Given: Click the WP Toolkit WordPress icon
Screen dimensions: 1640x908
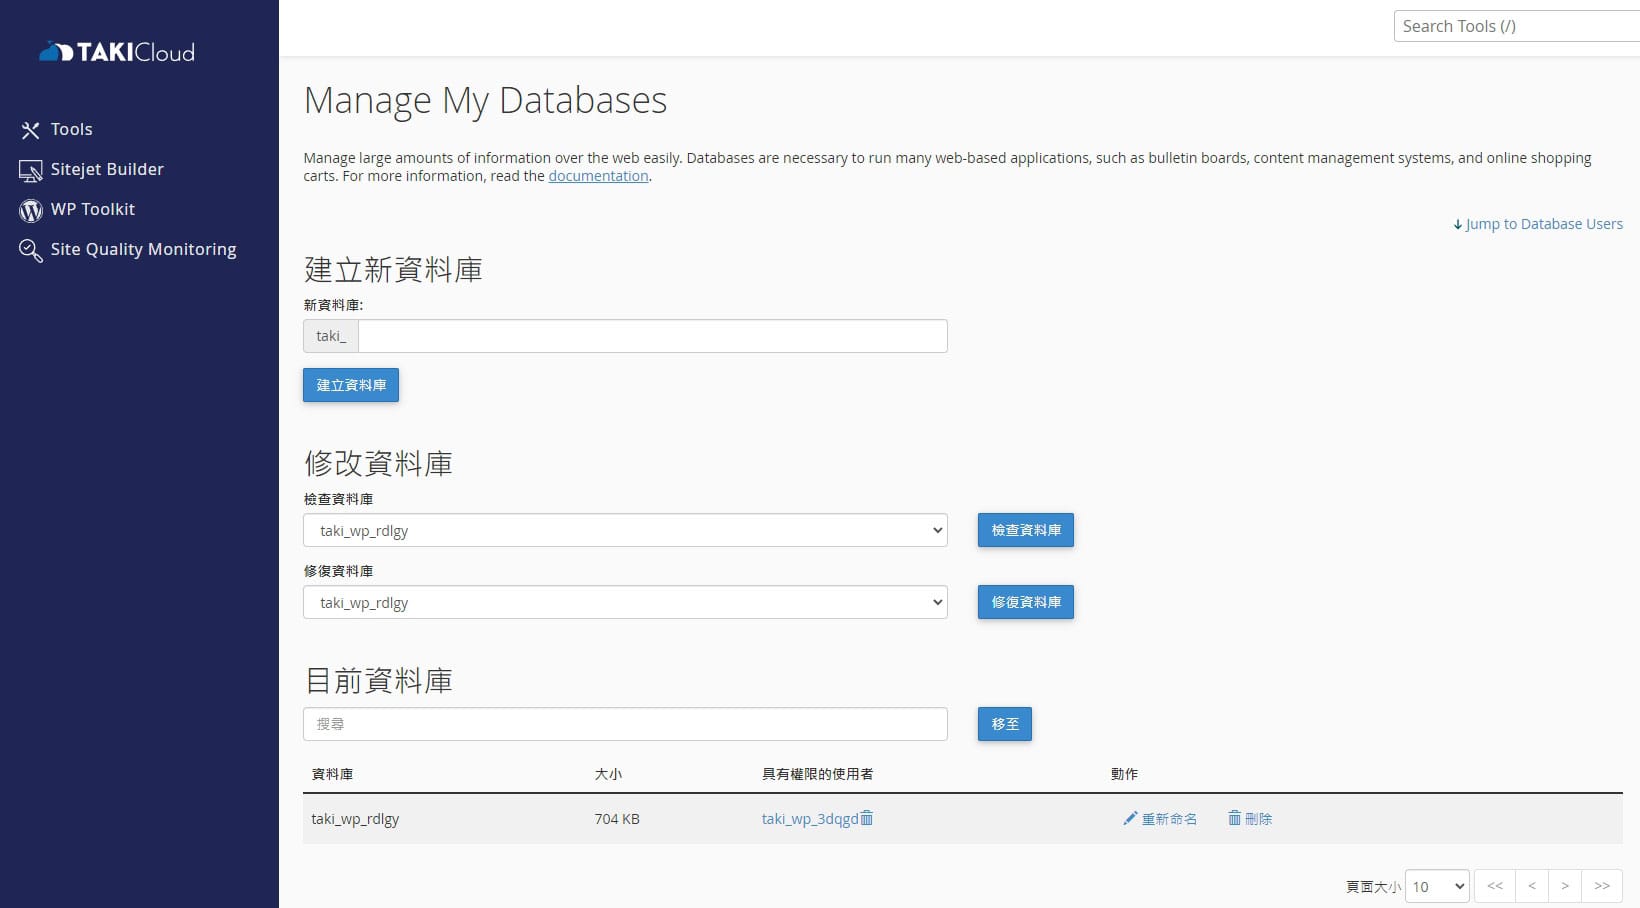Looking at the screenshot, I should [30, 210].
